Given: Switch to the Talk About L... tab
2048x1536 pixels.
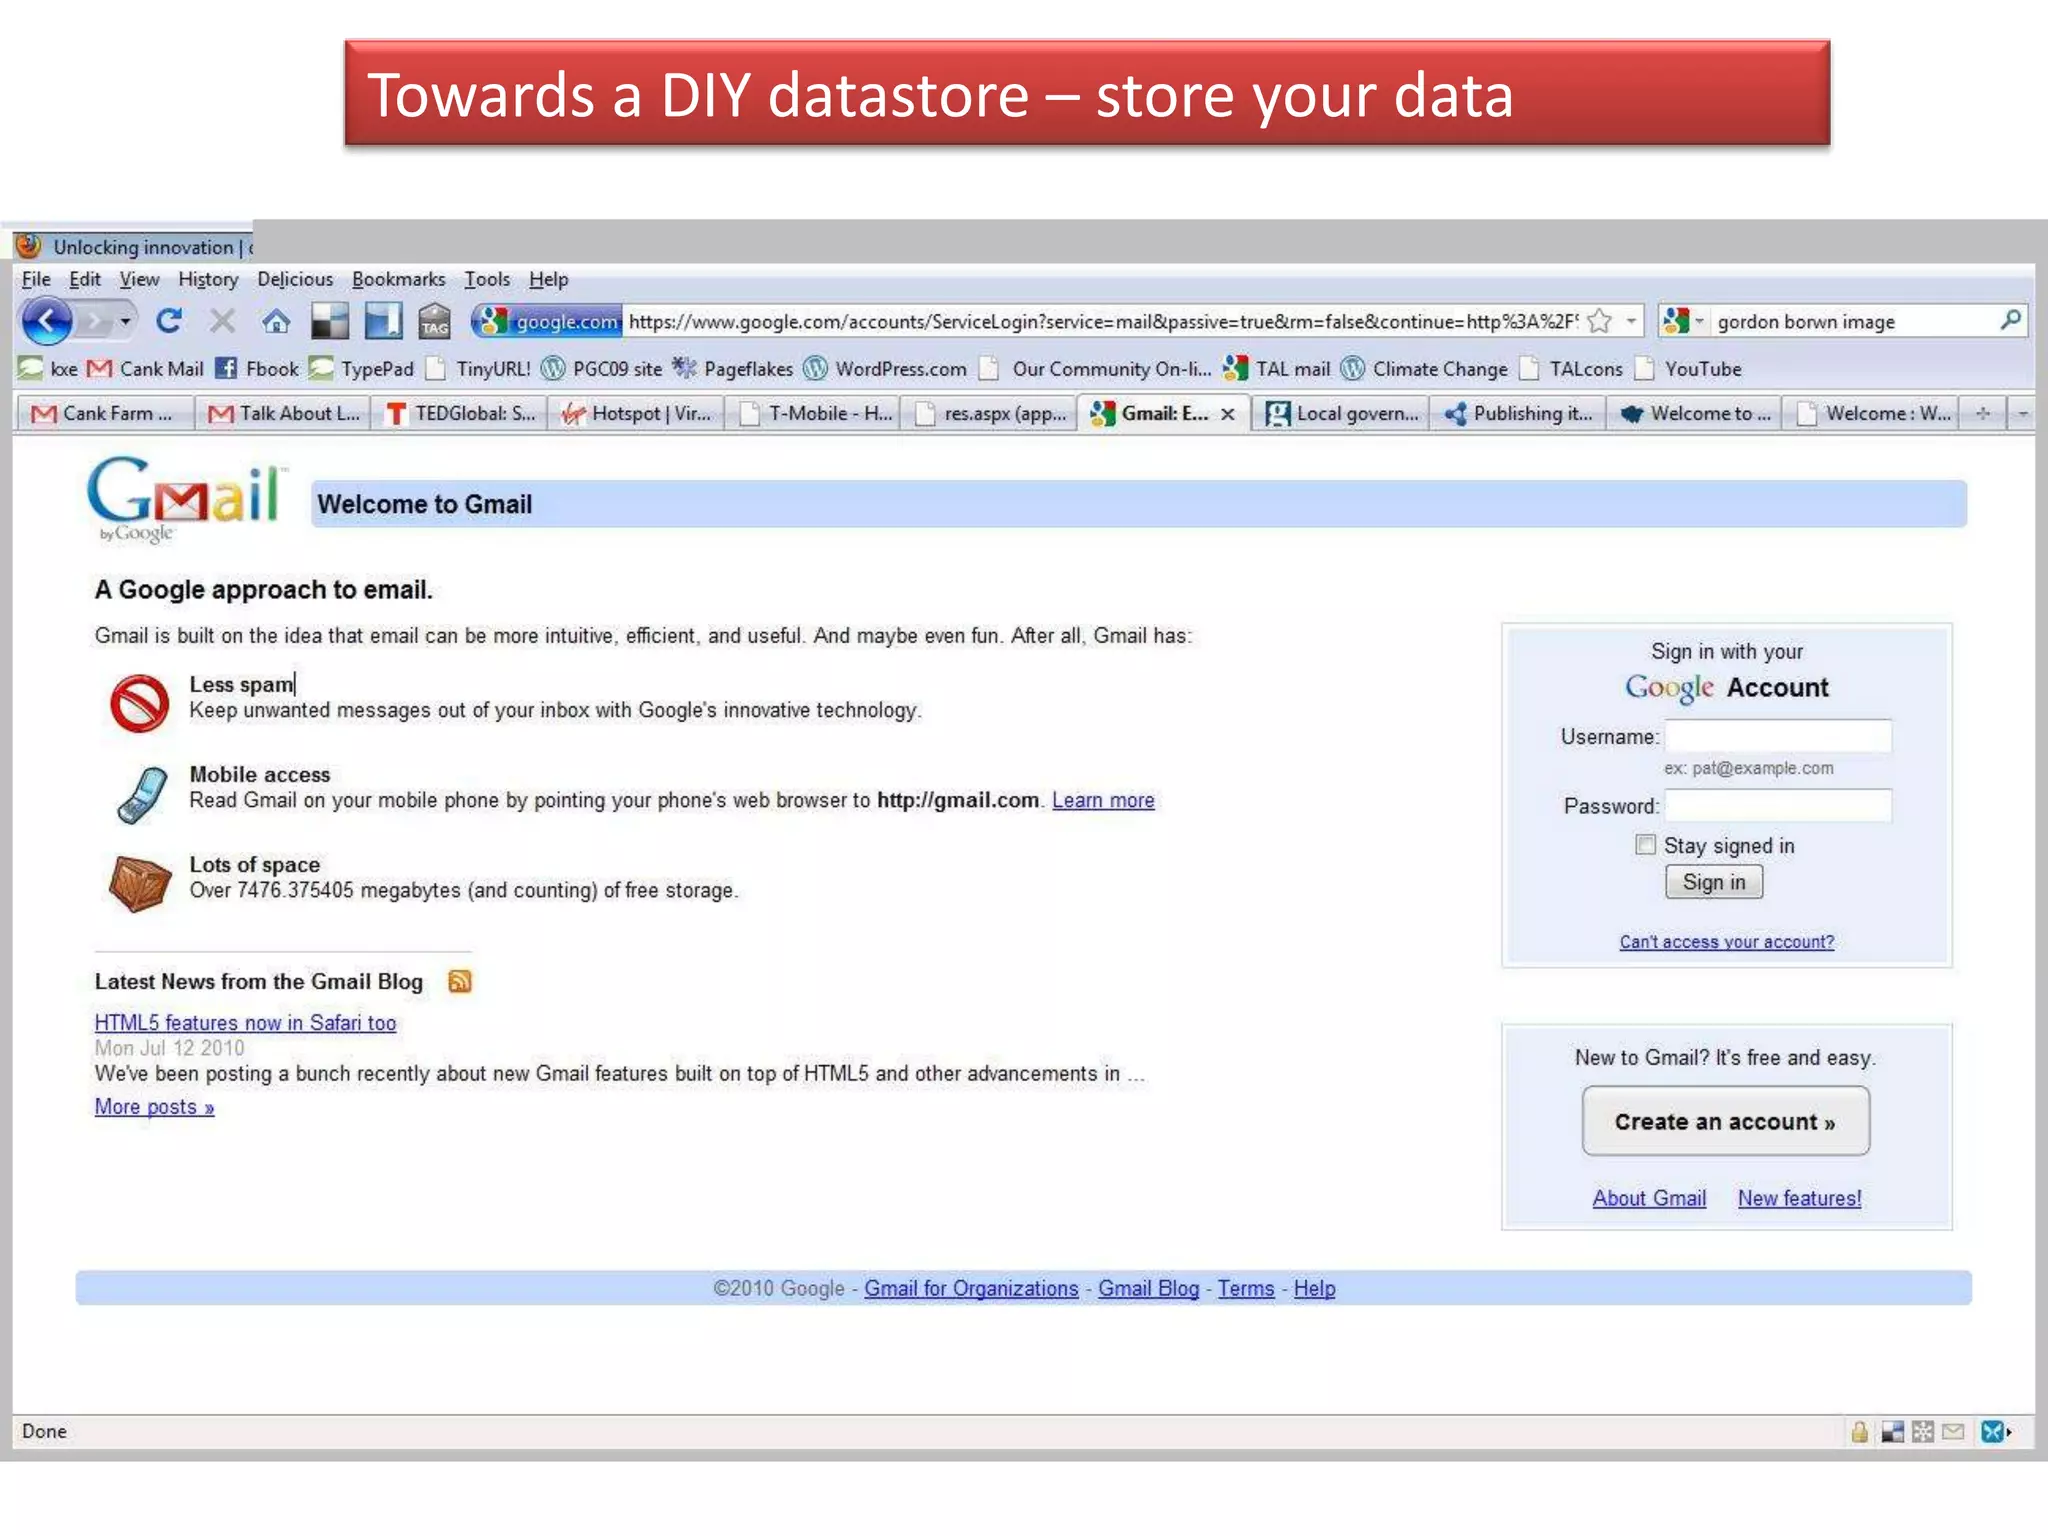Looking at the screenshot, I should click(283, 414).
